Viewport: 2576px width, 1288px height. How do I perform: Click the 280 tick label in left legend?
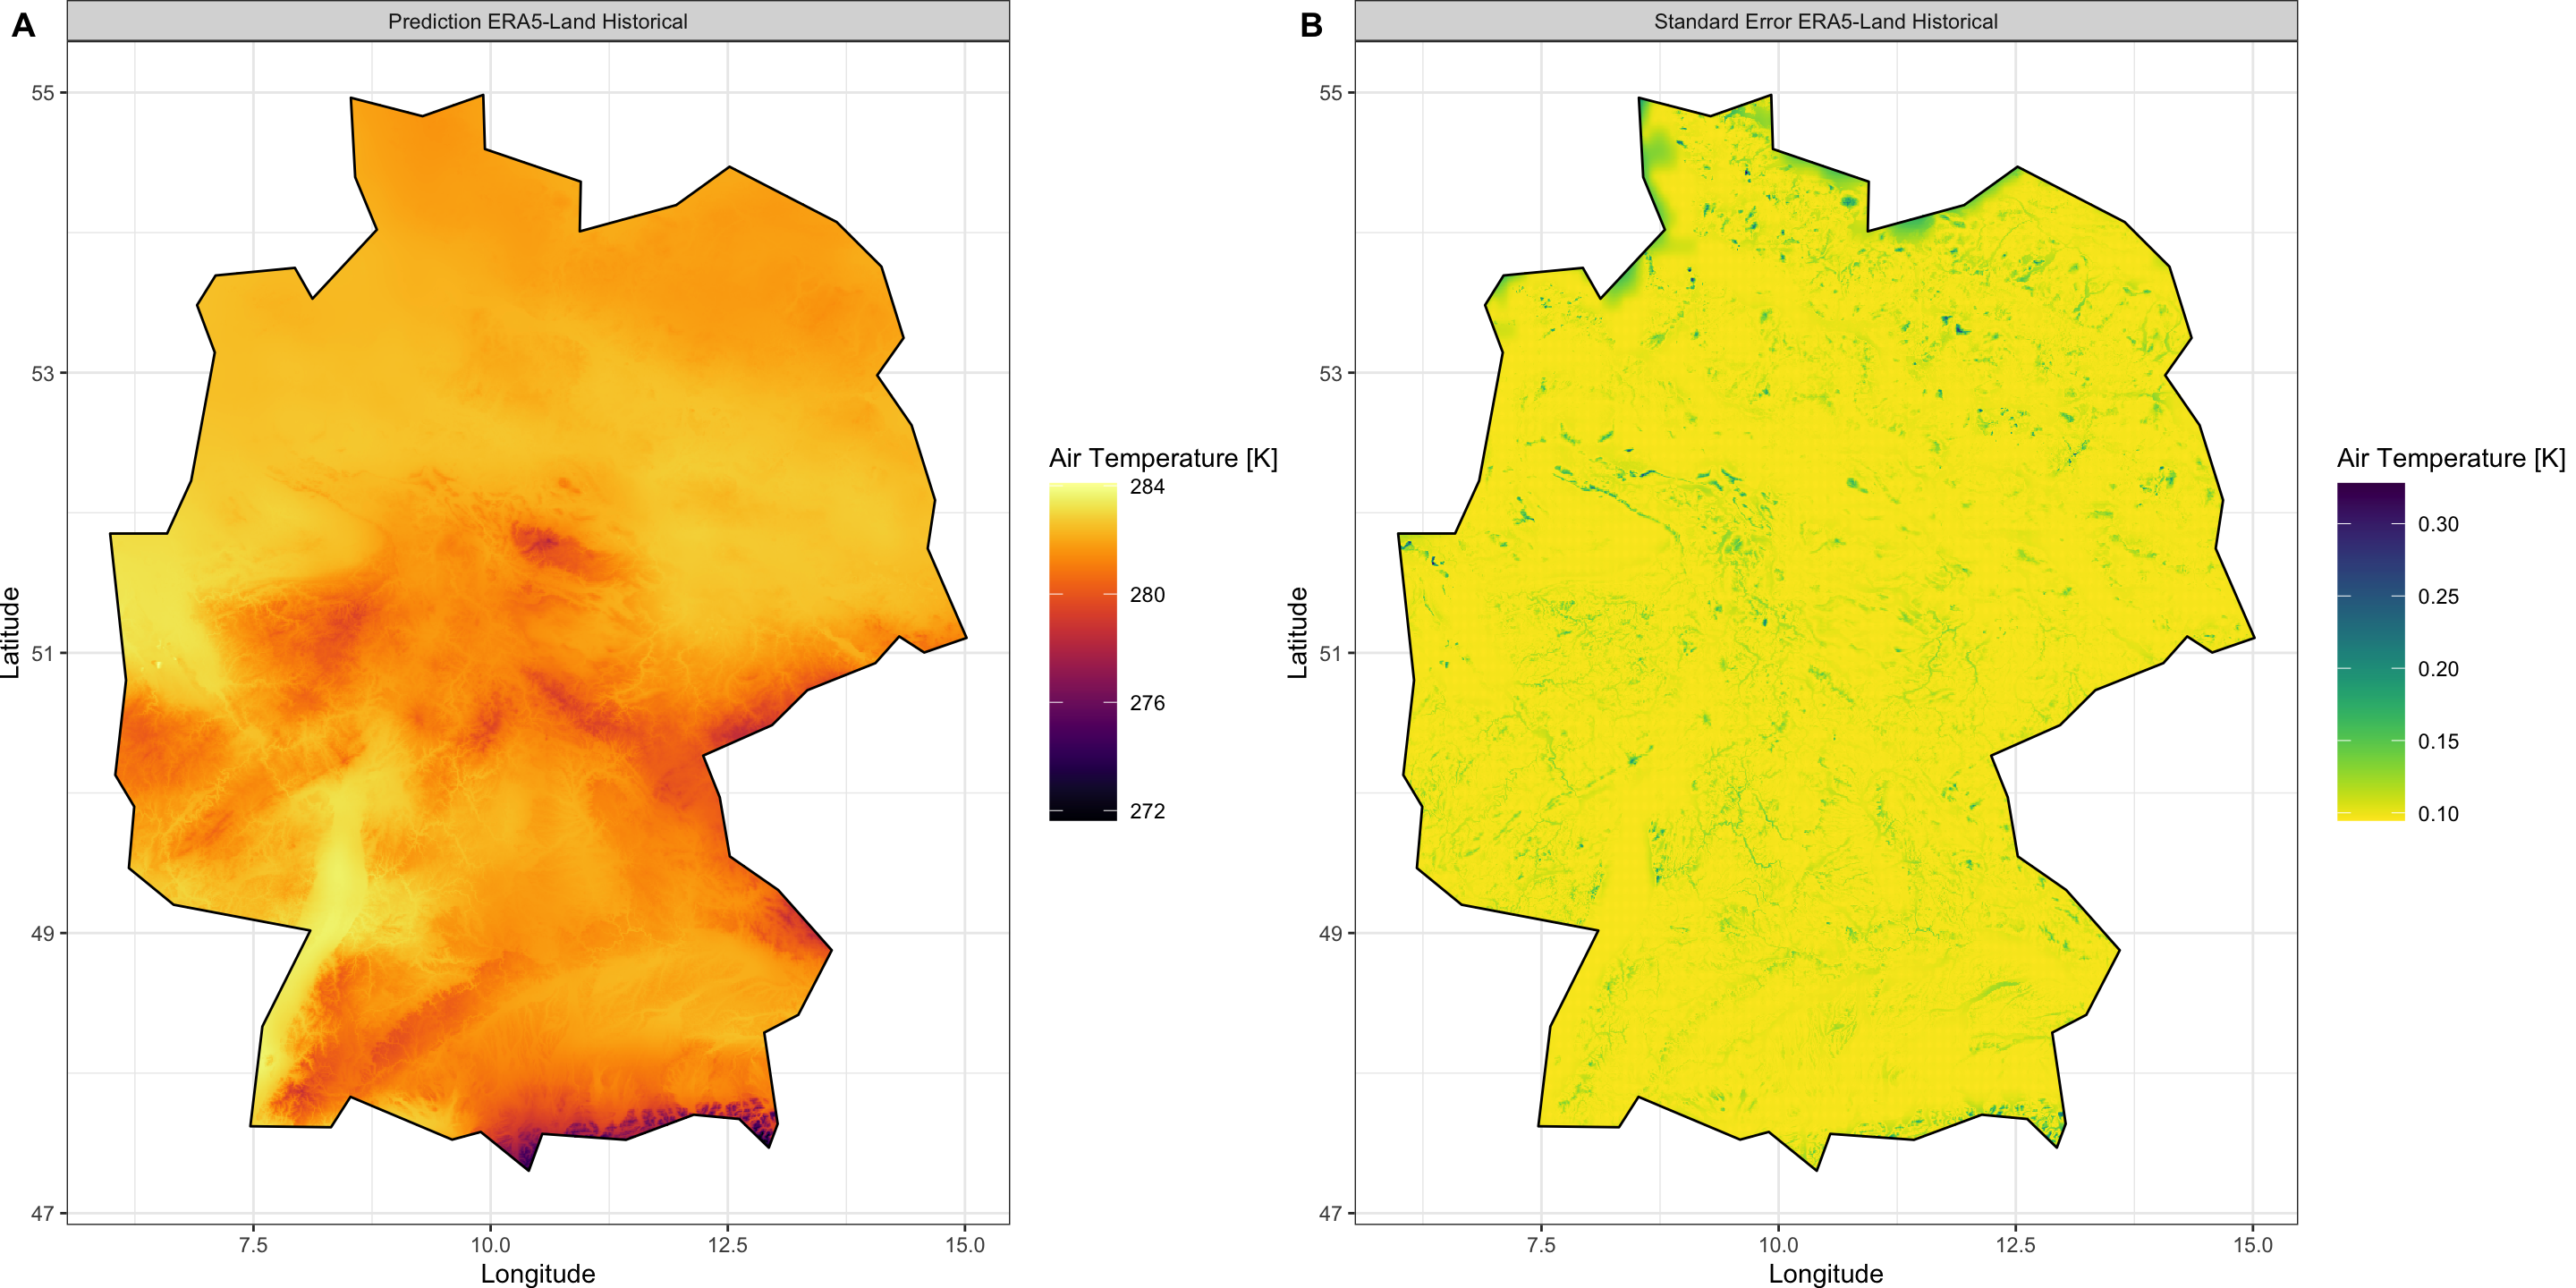(1147, 595)
